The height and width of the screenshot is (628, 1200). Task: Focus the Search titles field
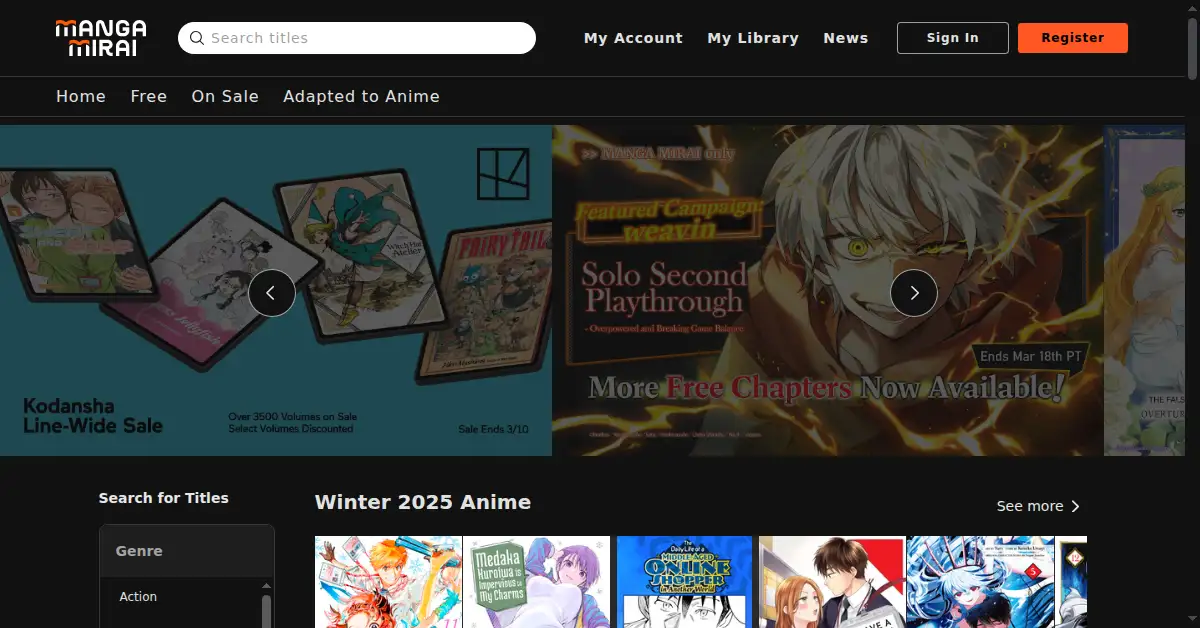357,38
